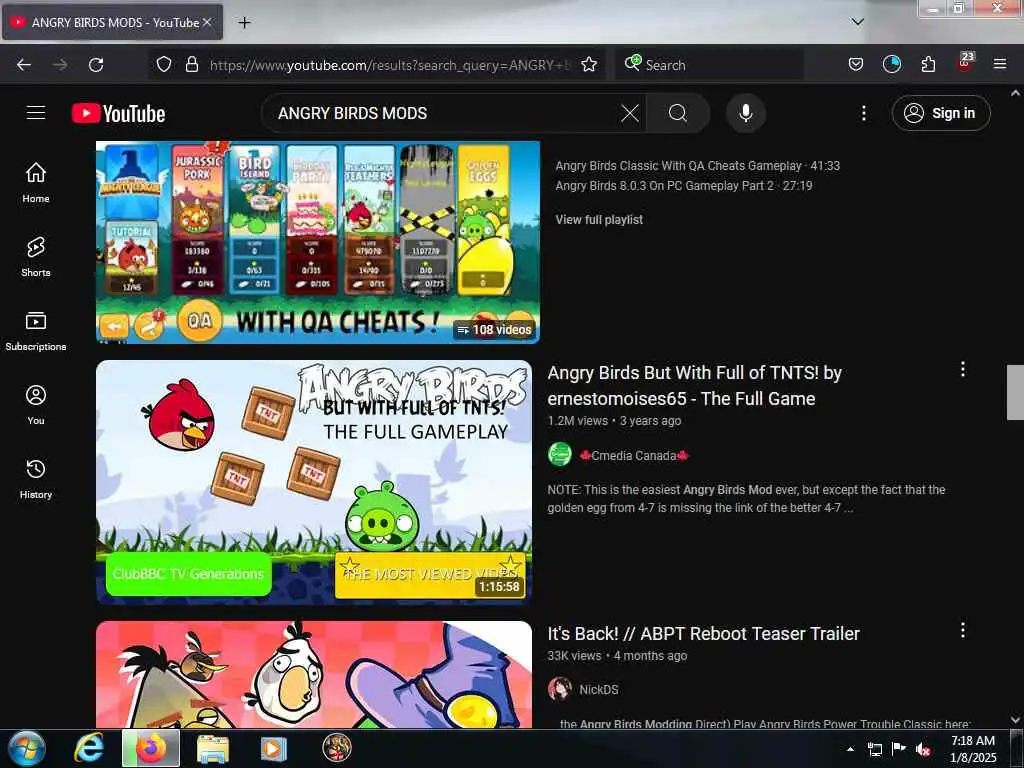Go back with the browser back arrow
The width and height of the screenshot is (1024, 768).
[24, 65]
